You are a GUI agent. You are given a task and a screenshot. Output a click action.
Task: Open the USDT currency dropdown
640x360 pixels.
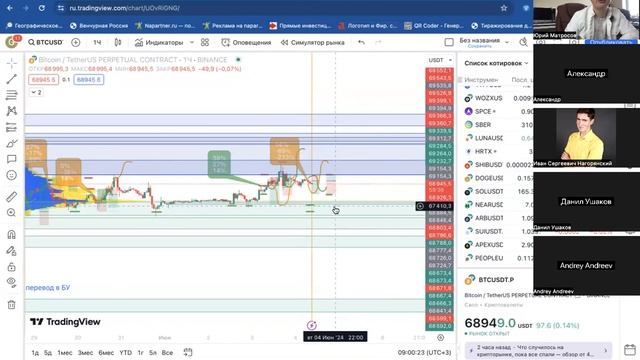[x=440, y=60]
